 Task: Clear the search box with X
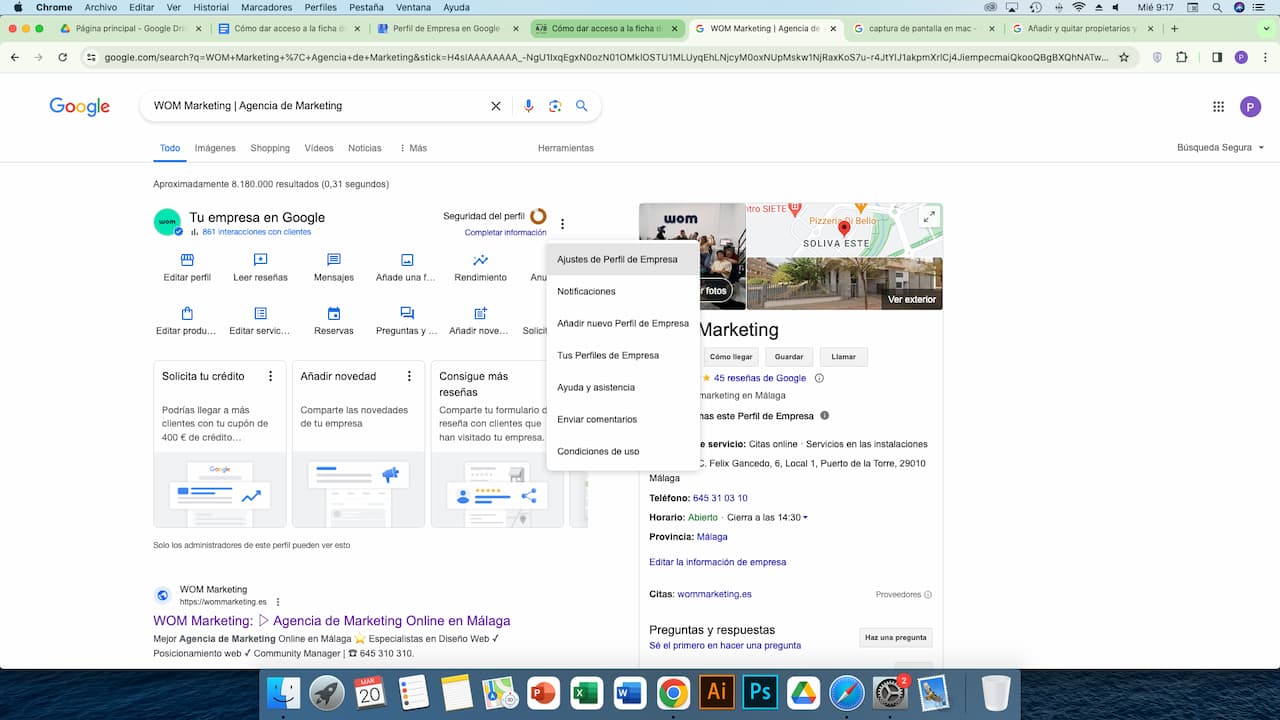pyautogui.click(x=495, y=106)
